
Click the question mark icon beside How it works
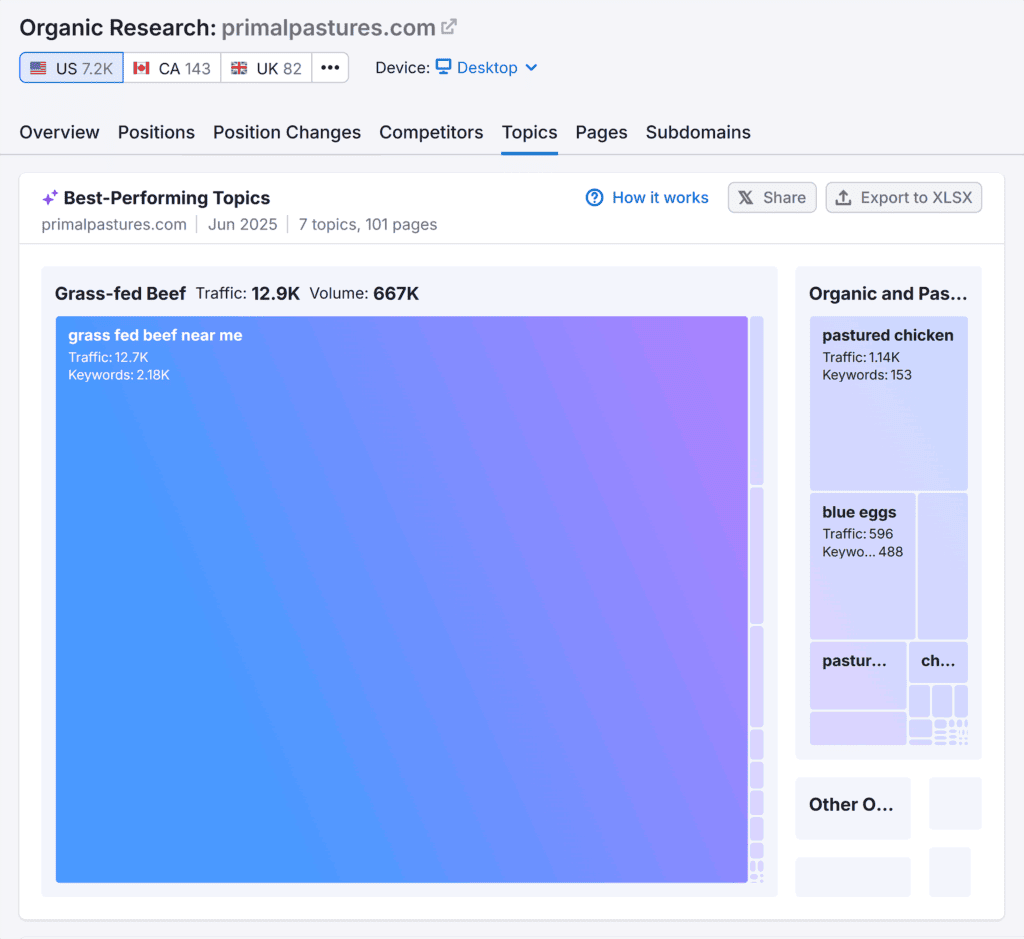coord(593,197)
